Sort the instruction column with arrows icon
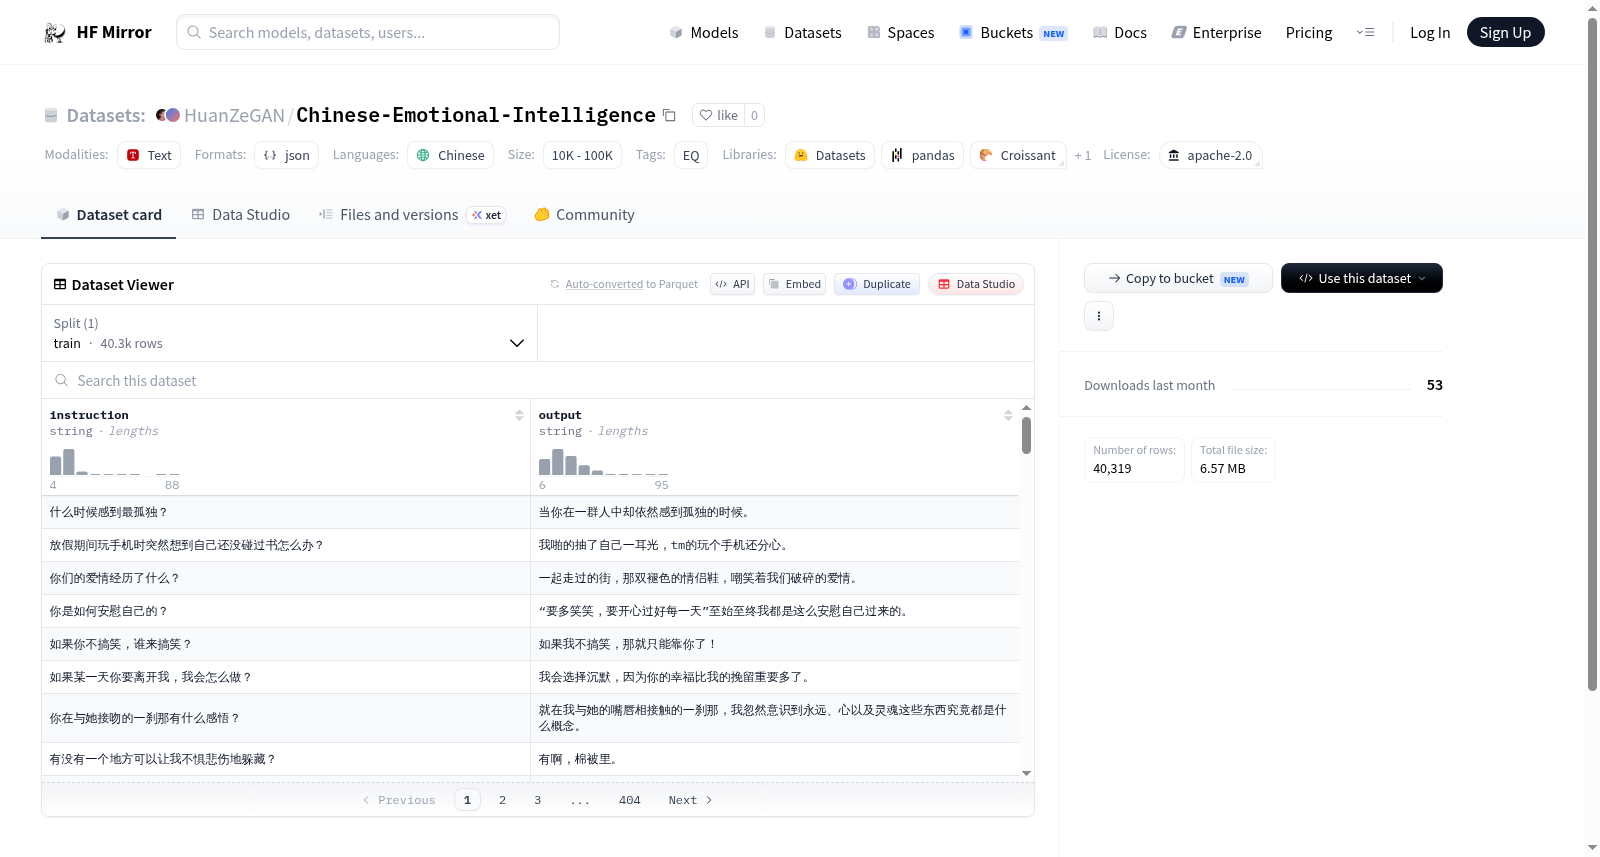The height and width of the screenshot is (857, 1600). 519,415
